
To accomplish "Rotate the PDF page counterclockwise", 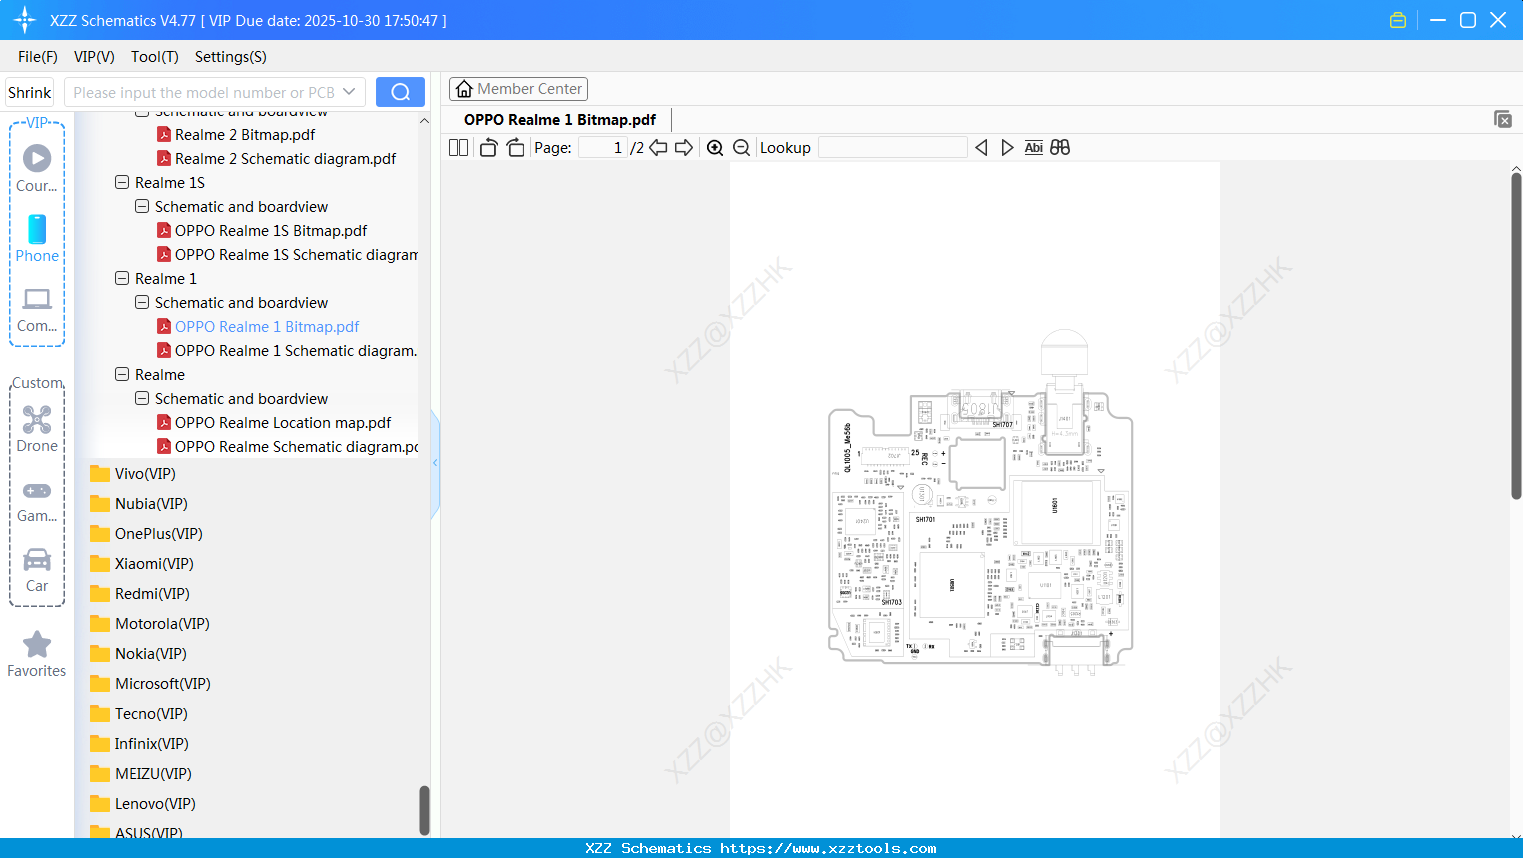I will click(x=487, y=146).
